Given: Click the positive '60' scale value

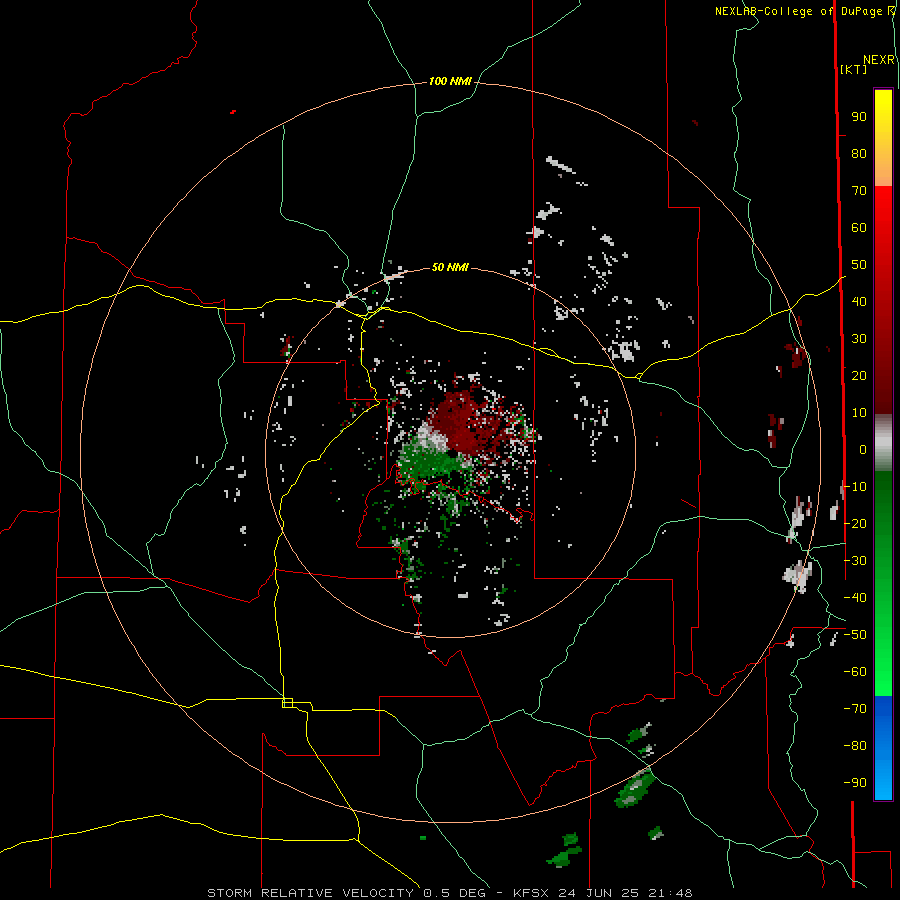Looking at the screenshot, I should tap(859, 228).
